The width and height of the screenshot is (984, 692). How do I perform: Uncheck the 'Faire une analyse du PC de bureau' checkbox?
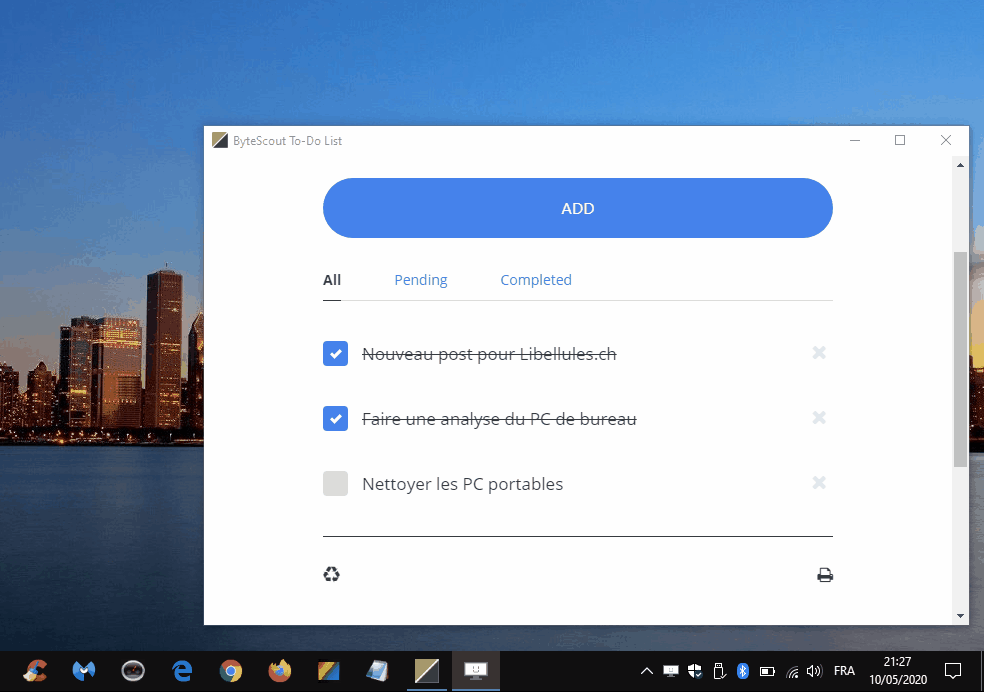pos(335,418)
